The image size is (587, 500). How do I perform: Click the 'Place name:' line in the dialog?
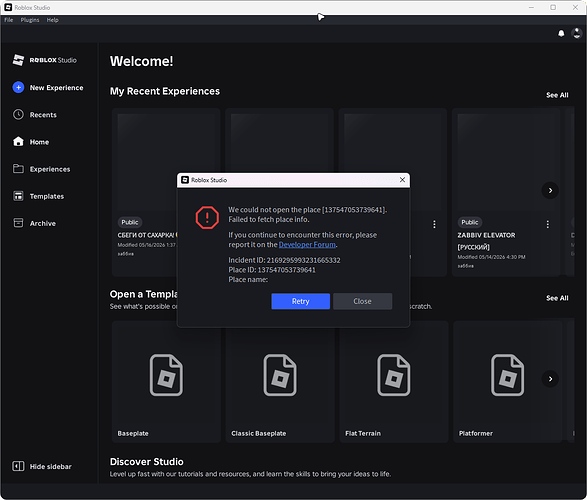248,280
